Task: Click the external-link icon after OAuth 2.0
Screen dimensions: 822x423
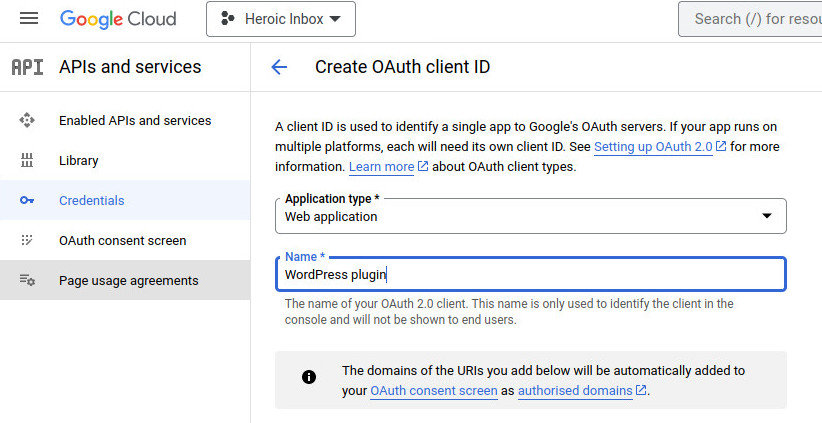Action: click(x=721, y=146)
